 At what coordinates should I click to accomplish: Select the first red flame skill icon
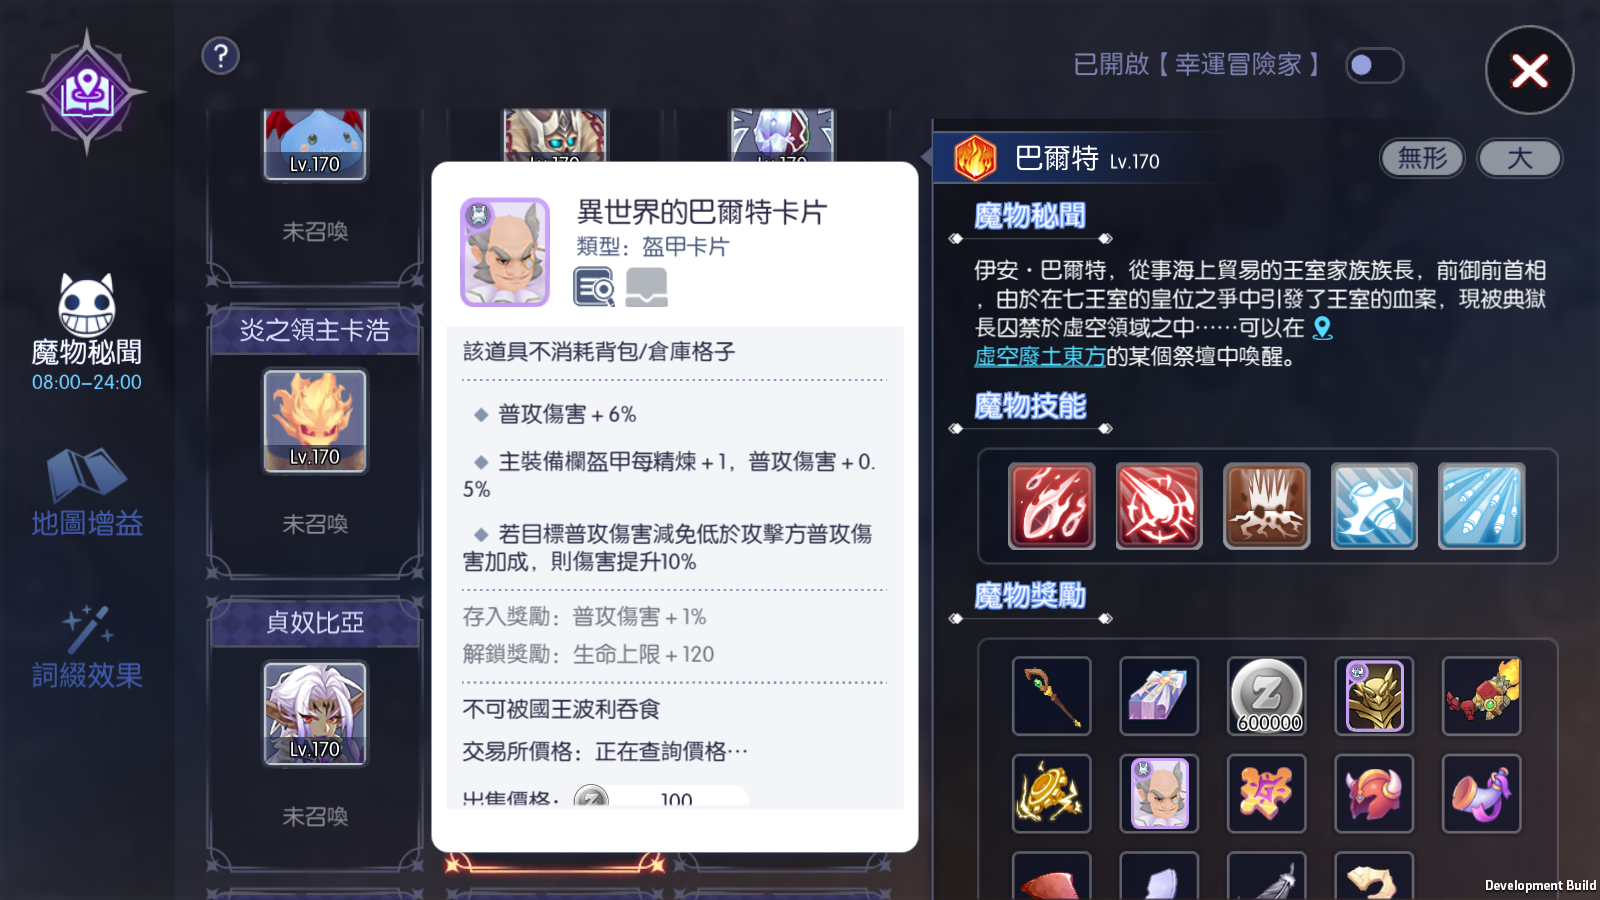(1052, 506)
